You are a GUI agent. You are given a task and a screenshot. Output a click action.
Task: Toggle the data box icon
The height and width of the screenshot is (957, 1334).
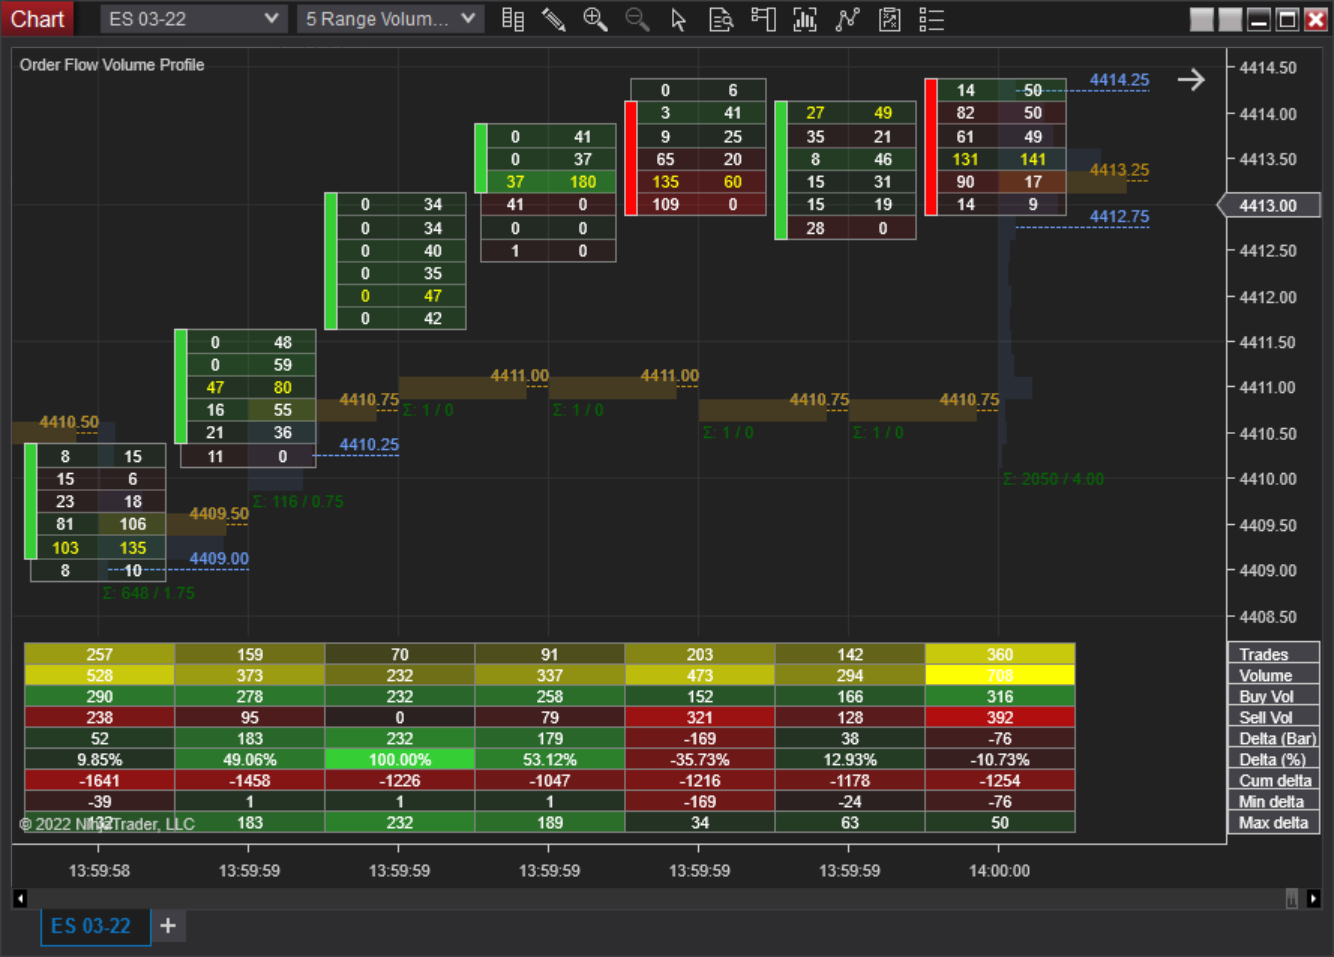(x=721, y=19)
